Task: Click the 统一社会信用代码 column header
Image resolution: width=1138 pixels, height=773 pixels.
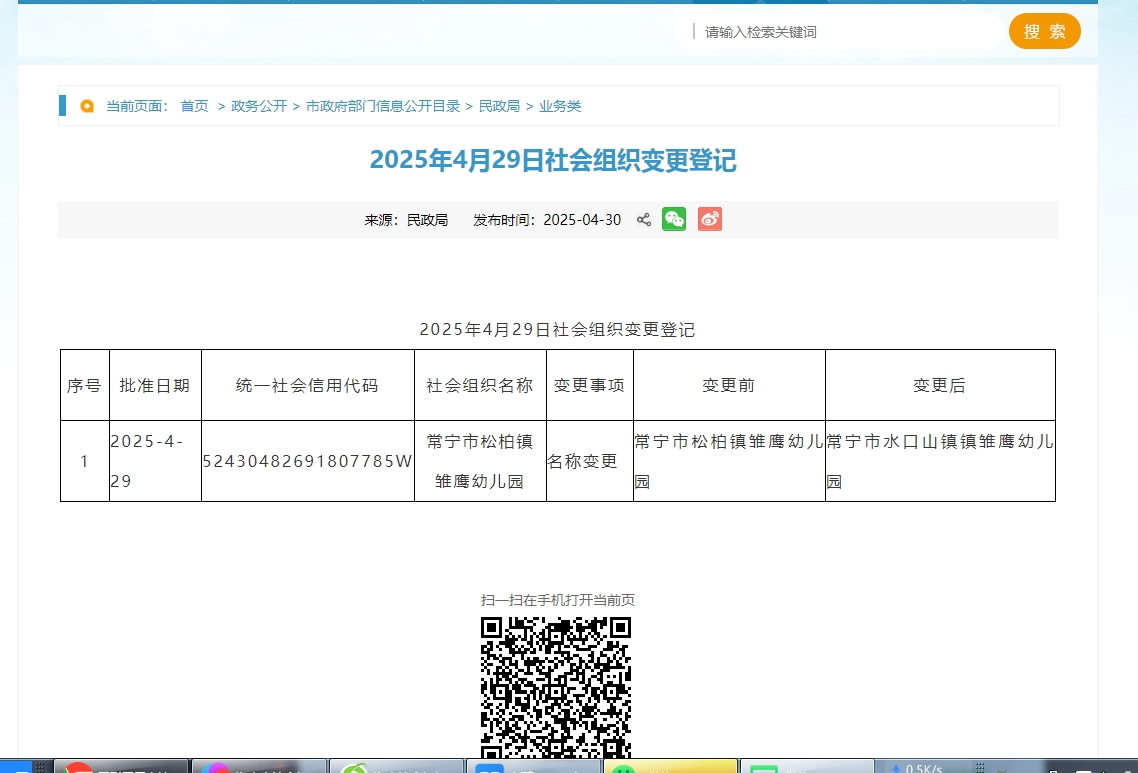Action: (307, 385)
